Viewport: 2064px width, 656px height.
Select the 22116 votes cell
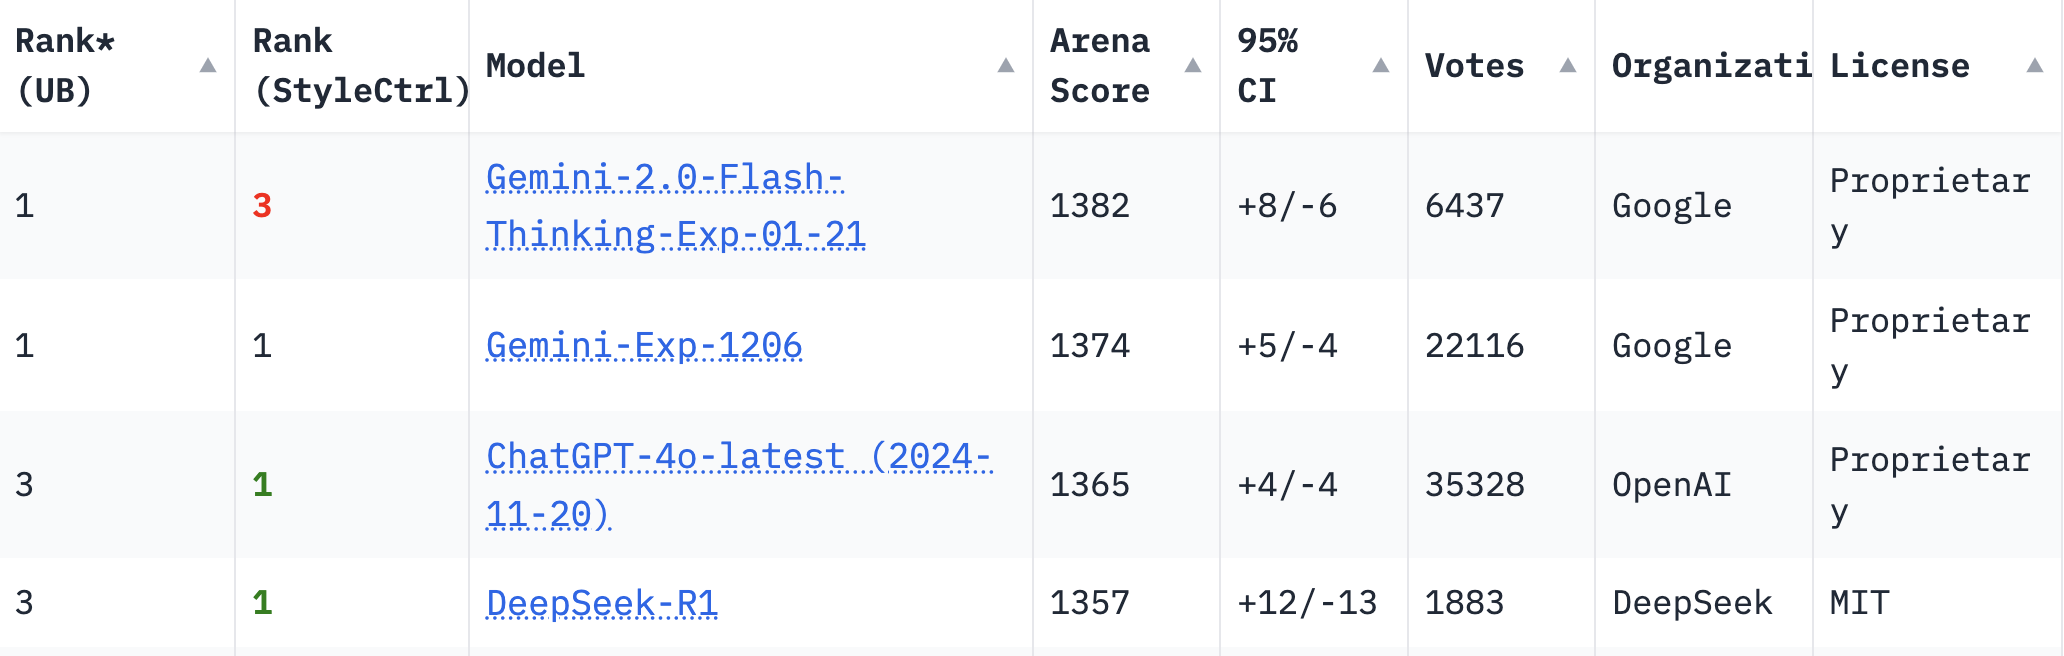pyautogui.click(x=1474, y=346)
